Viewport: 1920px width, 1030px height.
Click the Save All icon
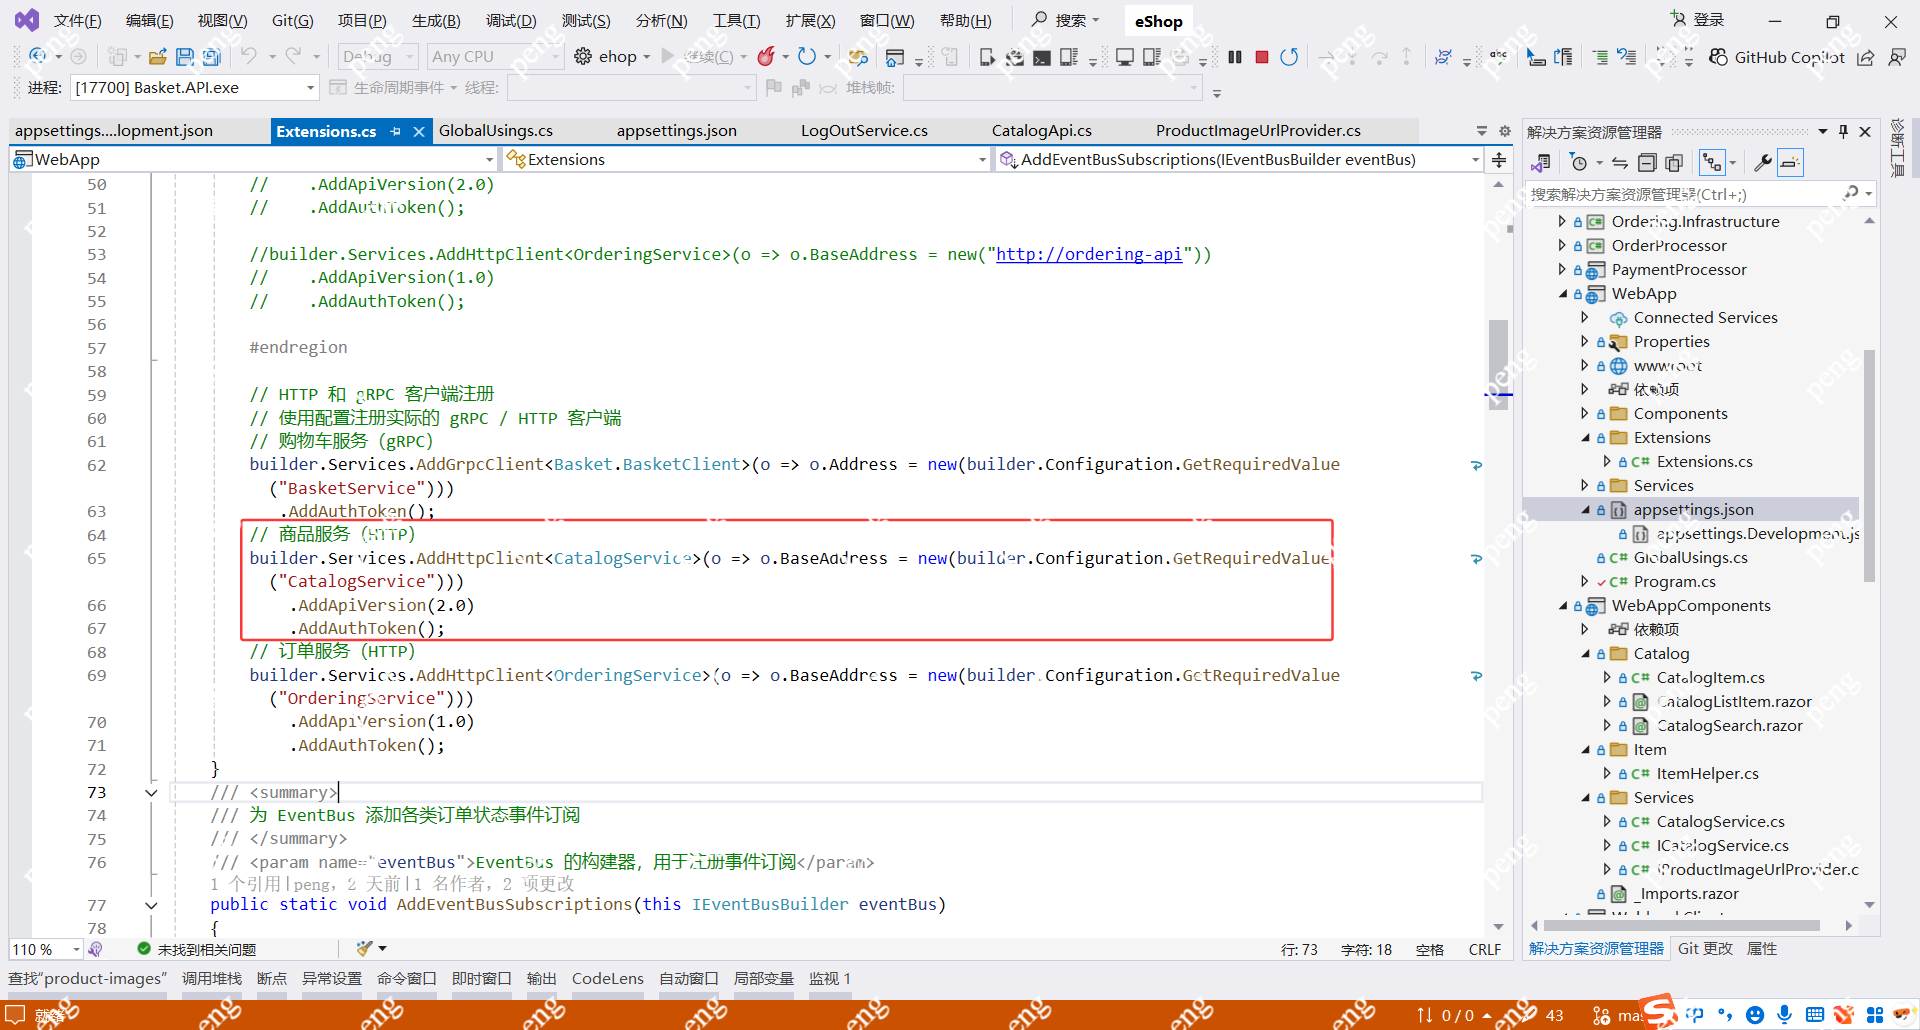pos(211,57)
